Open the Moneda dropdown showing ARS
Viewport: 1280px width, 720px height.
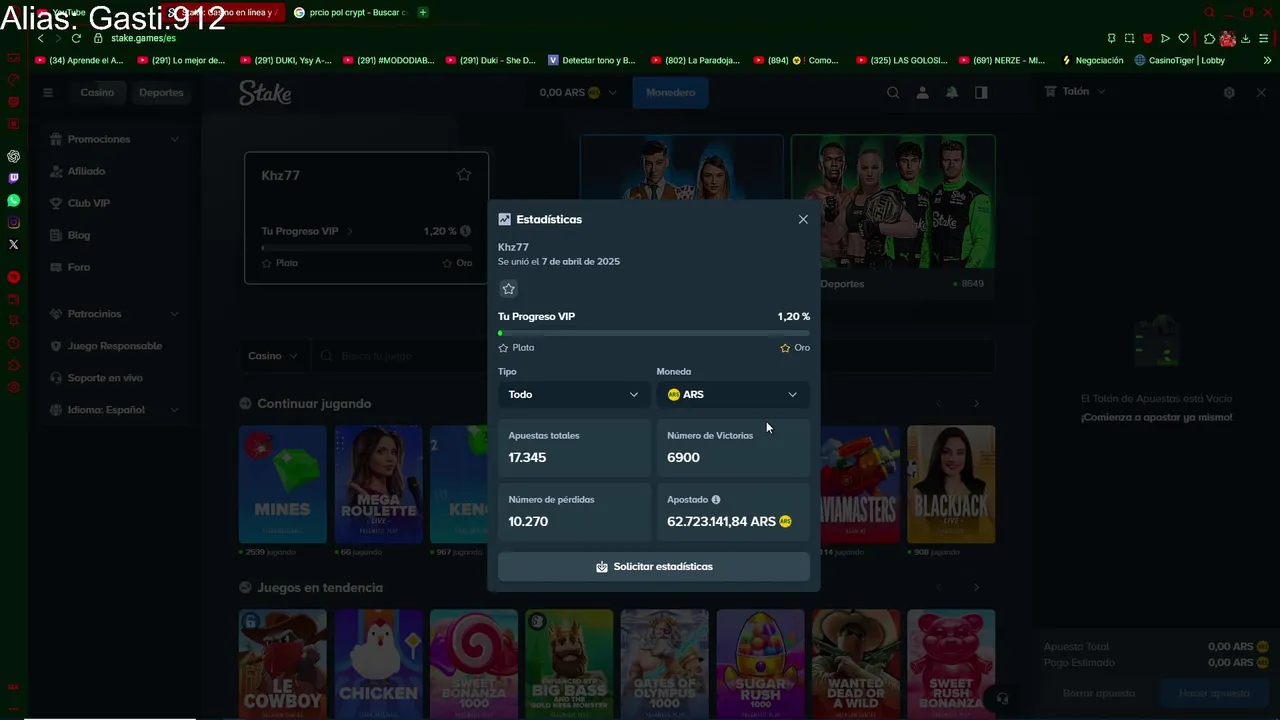pyautogui.click(x=733, y=394)
